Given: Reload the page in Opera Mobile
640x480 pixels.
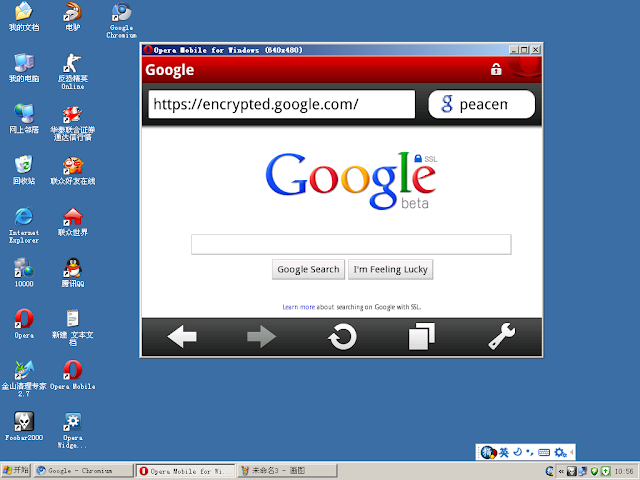Looking at the screenshot, I should (x=342, y=337).
